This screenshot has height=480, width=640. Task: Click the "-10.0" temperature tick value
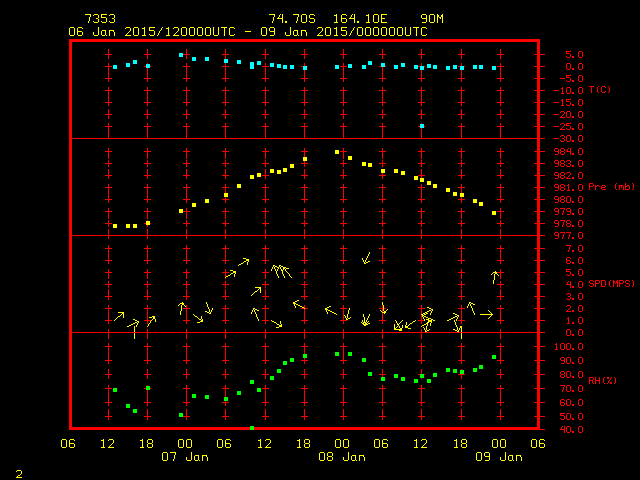click(568, 91)
